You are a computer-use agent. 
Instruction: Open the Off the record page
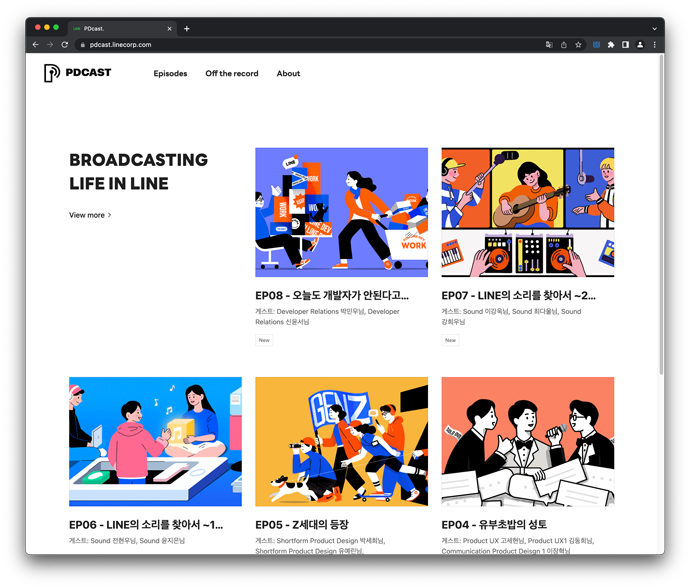(x=232, y=74)
